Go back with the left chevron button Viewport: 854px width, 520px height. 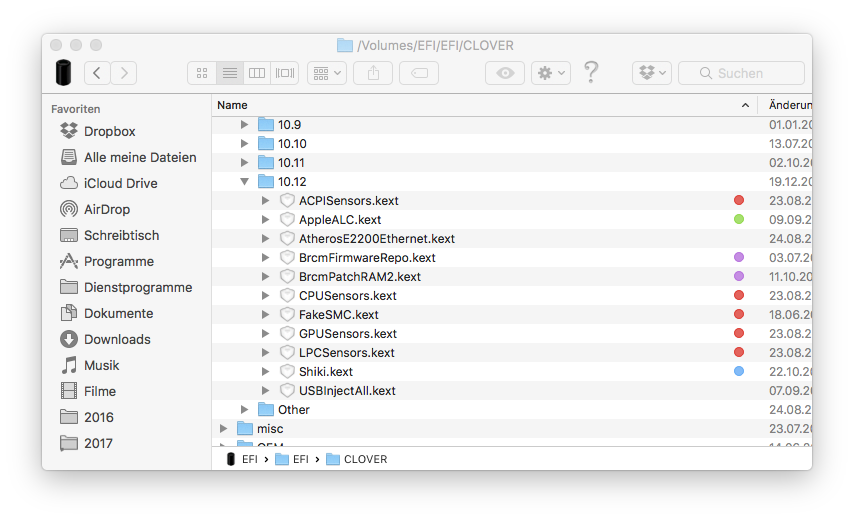click(97, 73)
